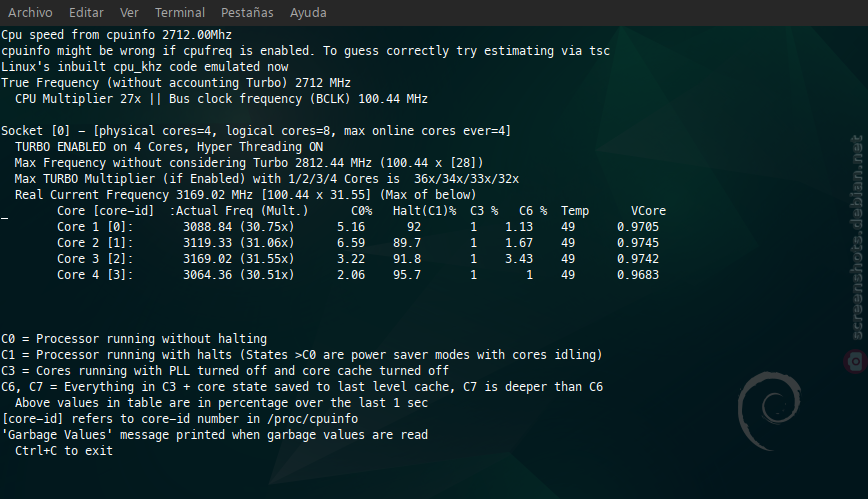The height and width of the screenshot is (499, 868).
Task: Open the Ayuda menu
Action: pos(308,12)
